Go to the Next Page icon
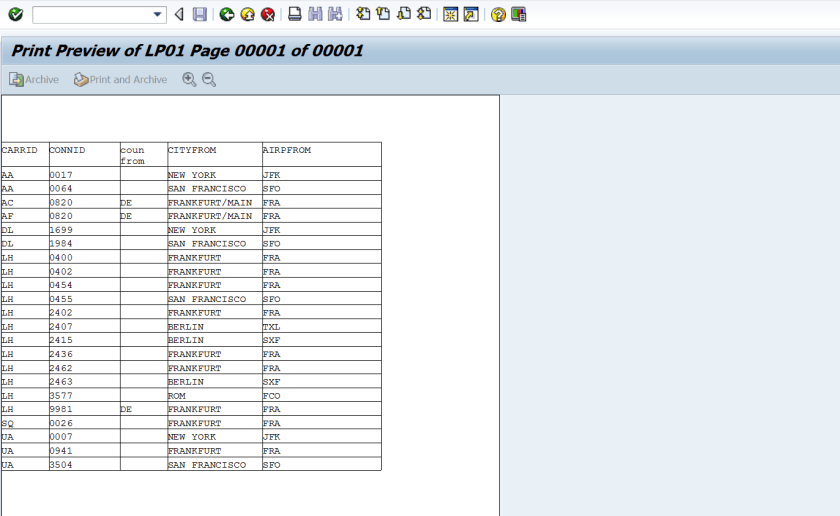Viewport: 840px width, 516px height. (404, 14)
